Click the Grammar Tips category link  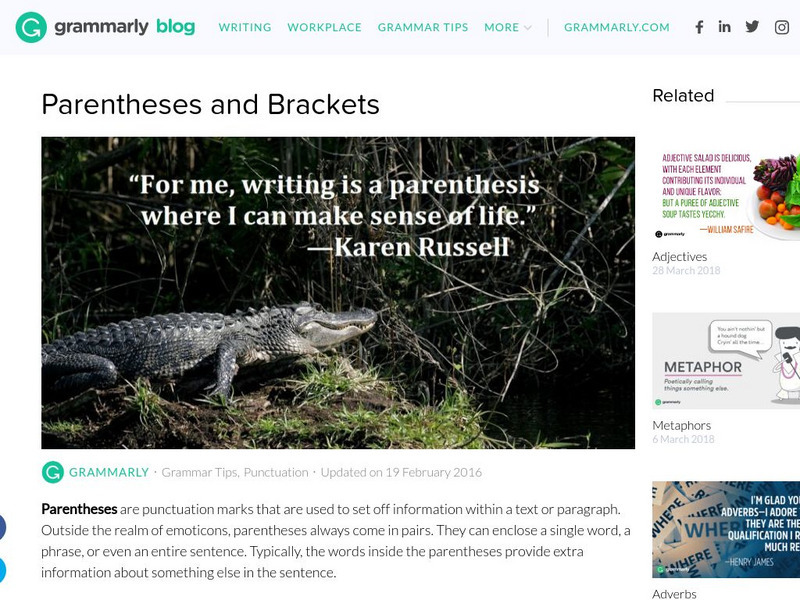click(199, 472)
